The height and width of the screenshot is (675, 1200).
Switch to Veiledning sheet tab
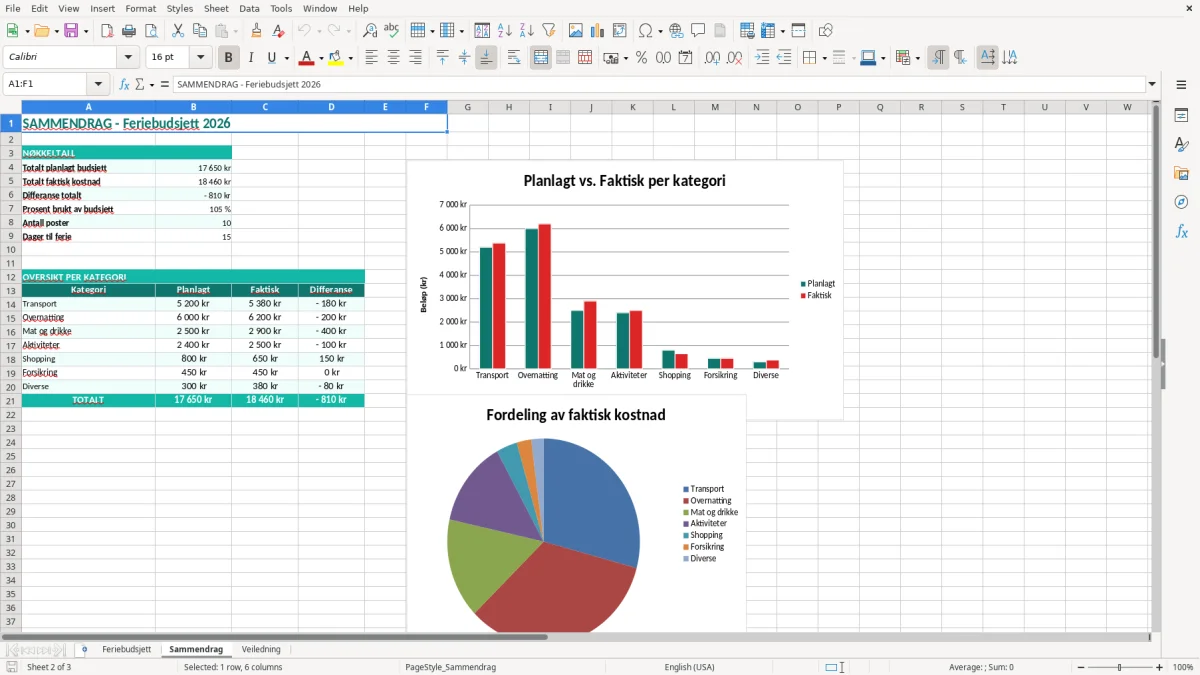[261, 649]
